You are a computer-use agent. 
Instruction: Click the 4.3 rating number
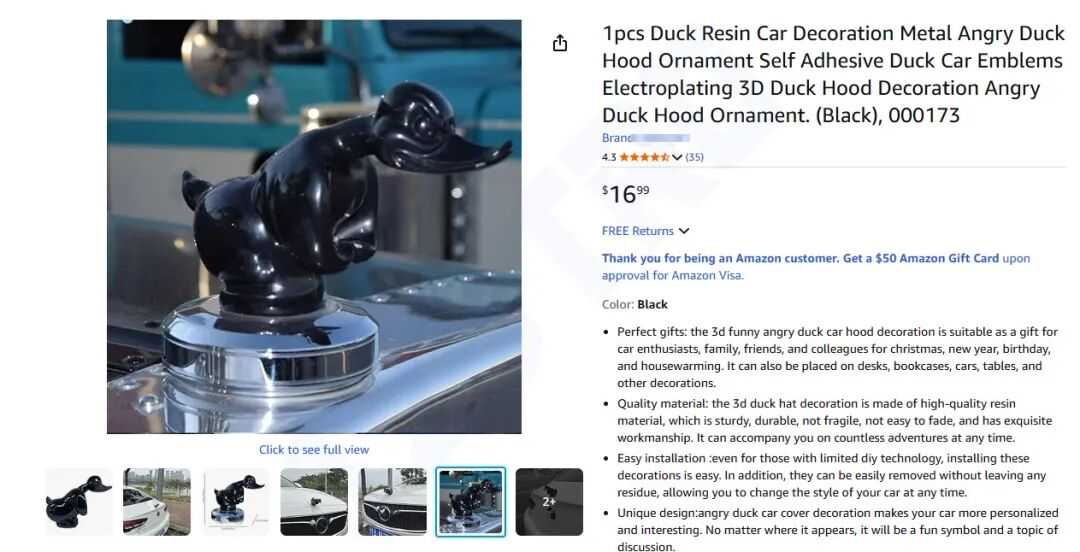[x=609, y=157]
